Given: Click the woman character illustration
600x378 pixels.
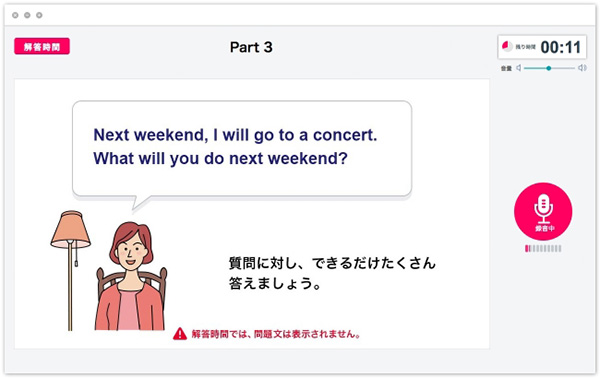Looking at the screenshot, I should coord(131,276).
